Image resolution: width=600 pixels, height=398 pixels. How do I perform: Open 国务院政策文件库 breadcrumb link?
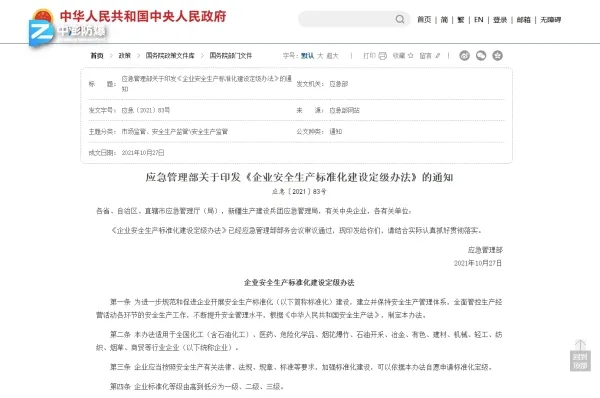pyautogui.click(x=170, y=55)
